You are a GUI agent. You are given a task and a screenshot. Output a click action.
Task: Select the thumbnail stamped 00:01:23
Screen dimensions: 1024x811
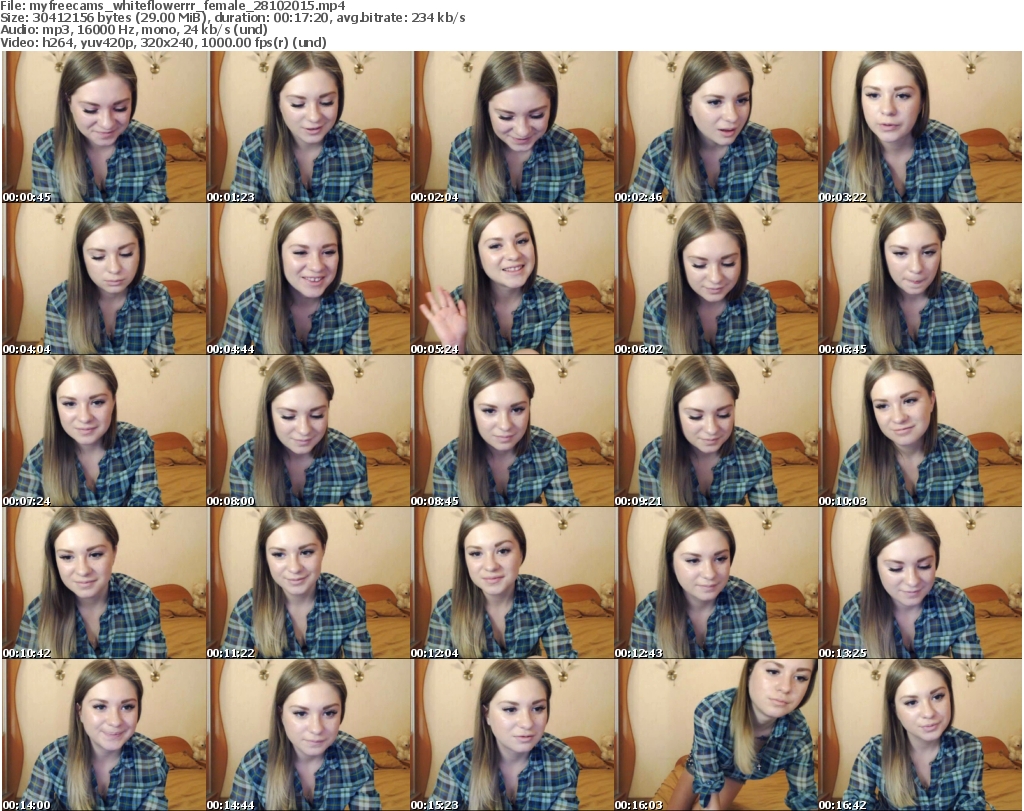308,127
